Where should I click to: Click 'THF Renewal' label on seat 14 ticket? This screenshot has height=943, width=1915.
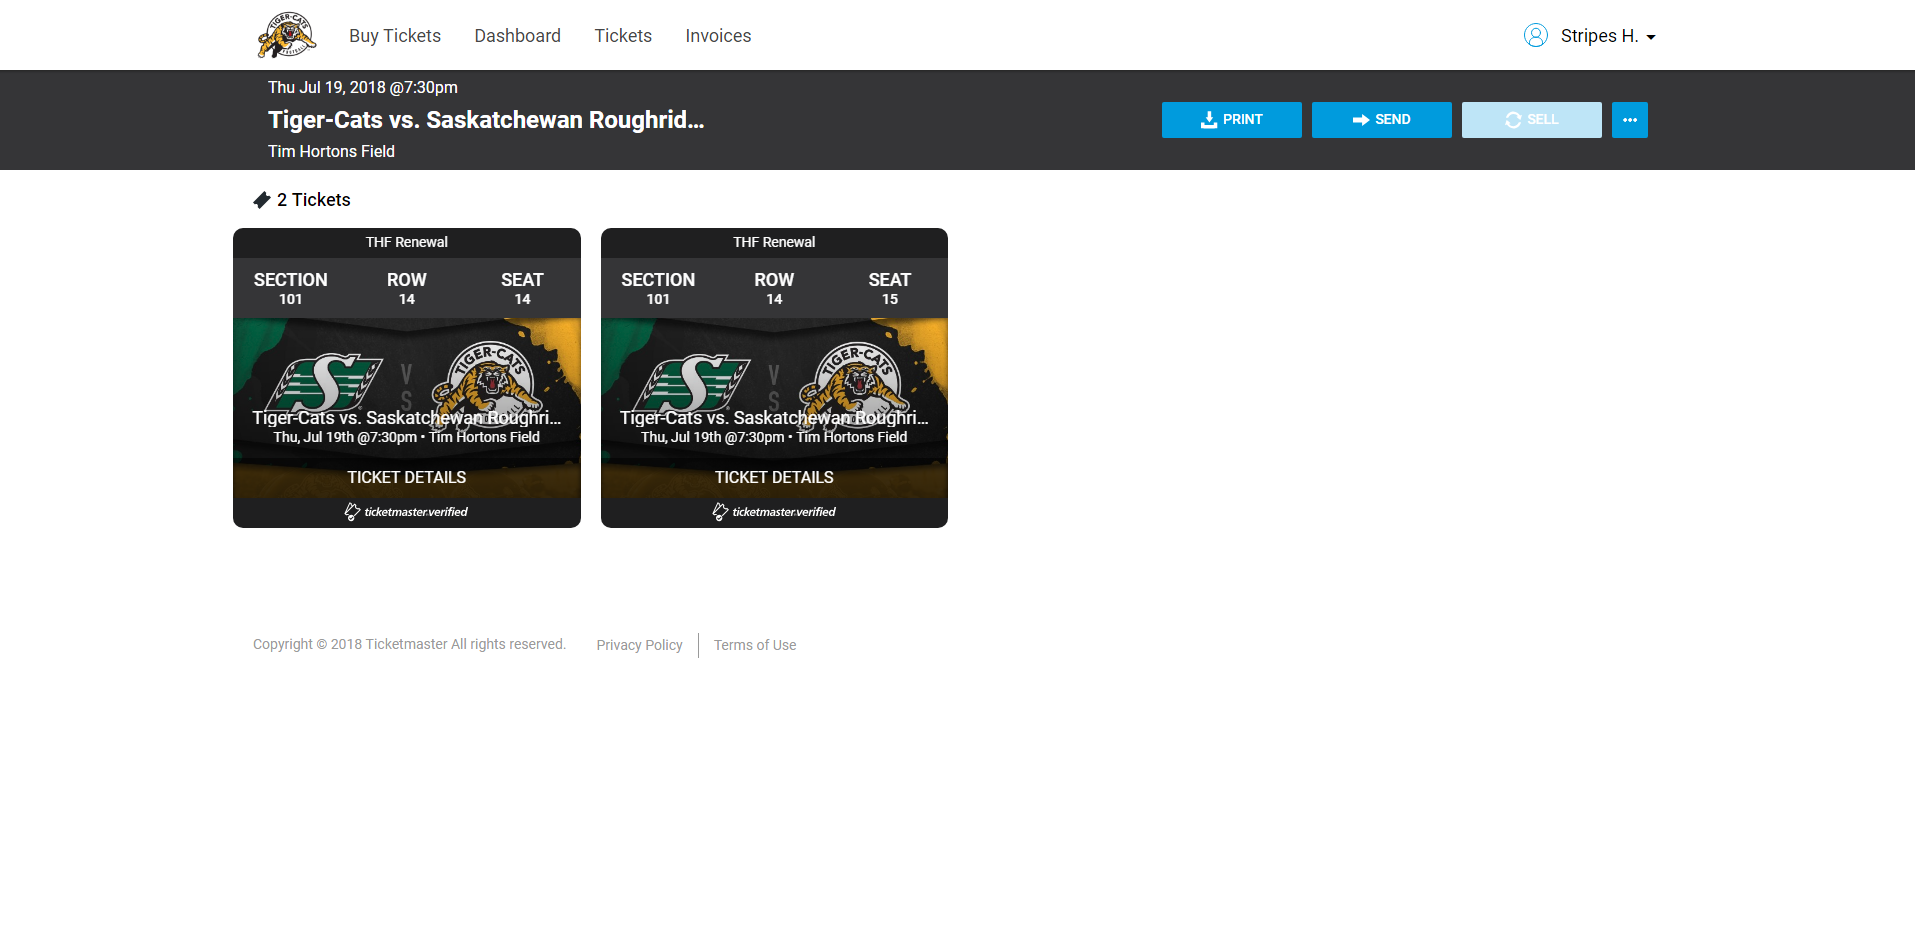407,242
